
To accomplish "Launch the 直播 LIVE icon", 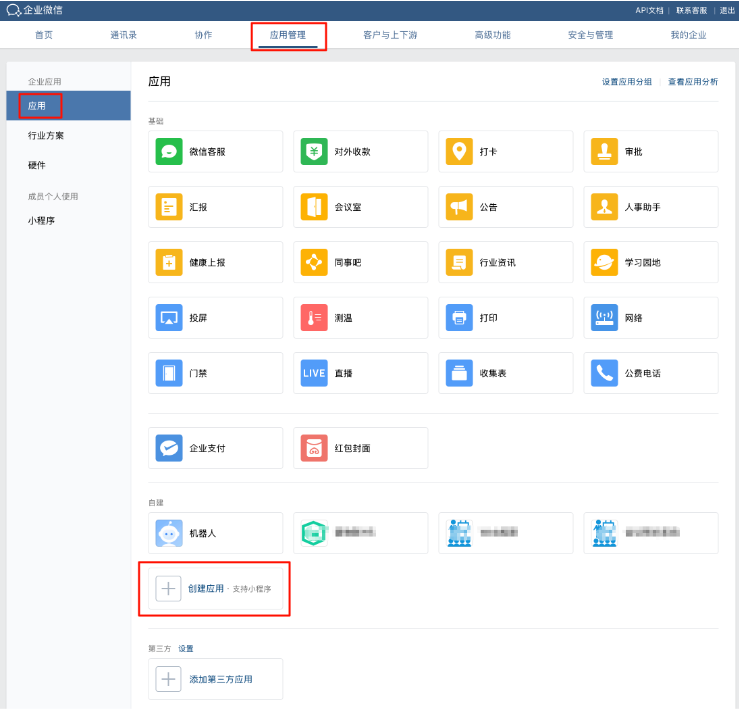I will pyautogui.click(x=315, y=373).
